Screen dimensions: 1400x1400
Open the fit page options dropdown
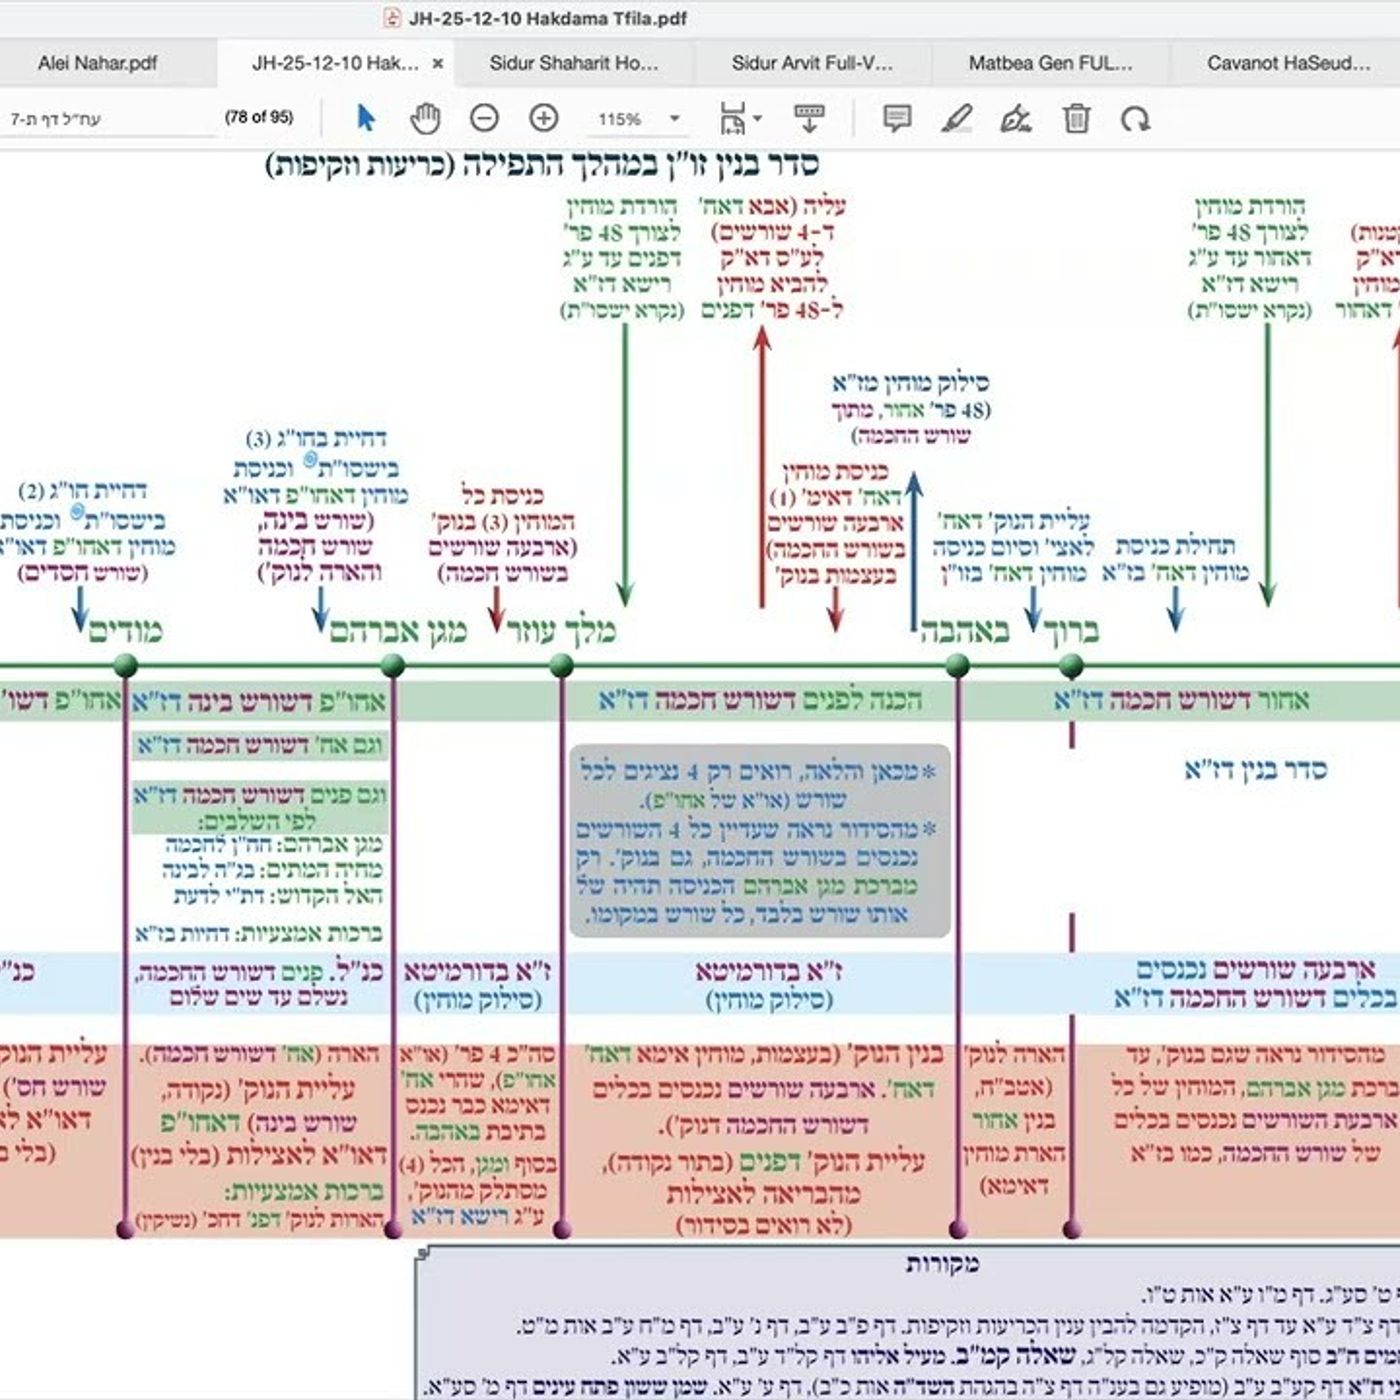pyautogui.click(x=739, y=118)
